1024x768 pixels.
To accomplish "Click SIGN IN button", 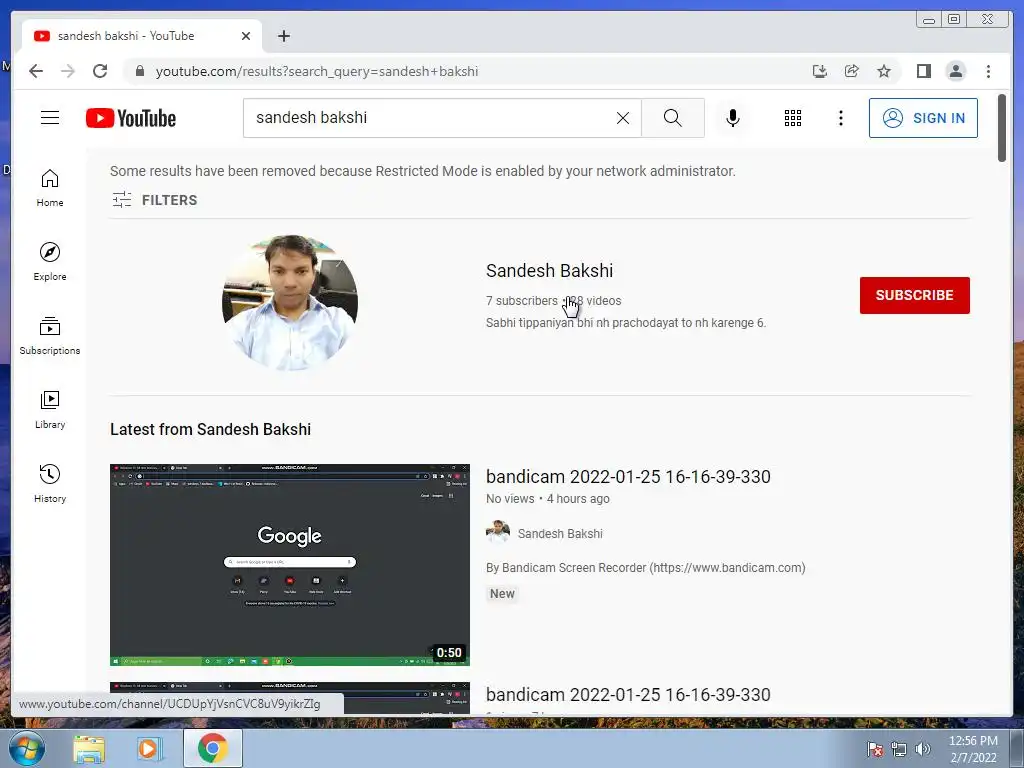I will coord(923,118).
